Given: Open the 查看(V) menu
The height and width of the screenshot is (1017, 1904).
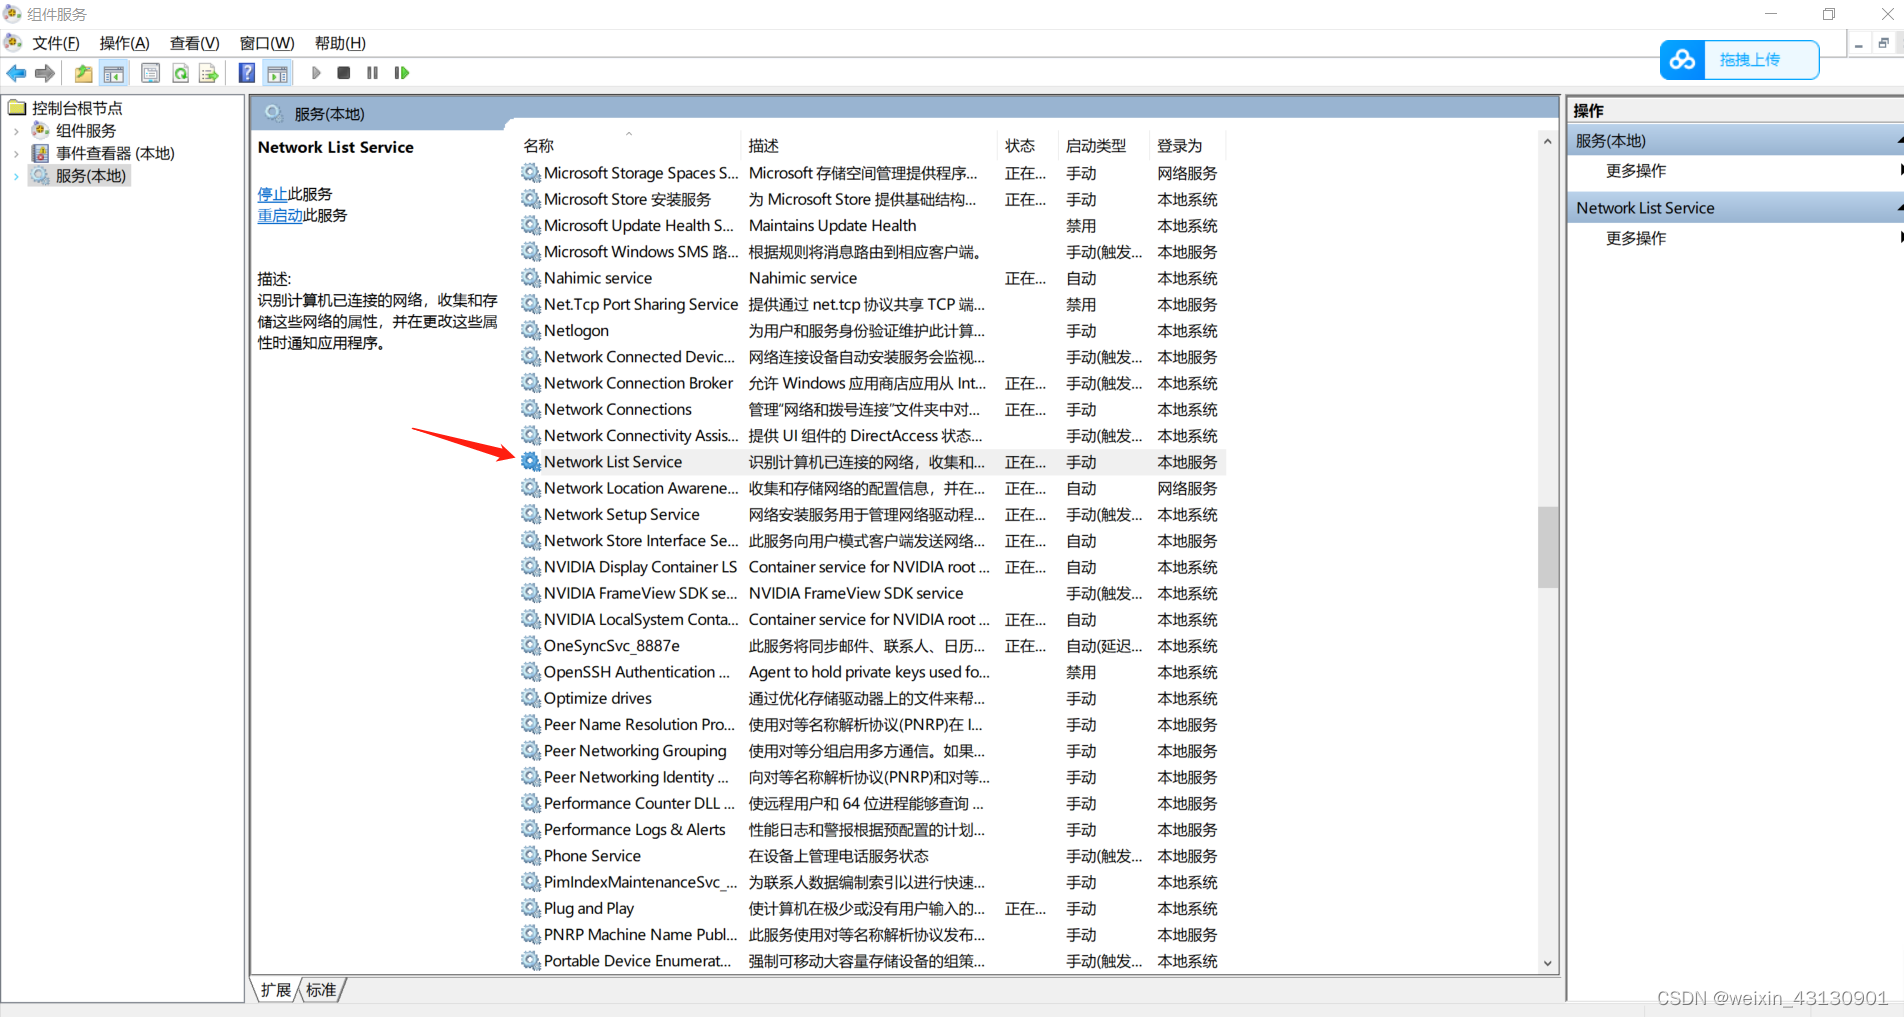Looking at the screenshot, I should [194, 43].
